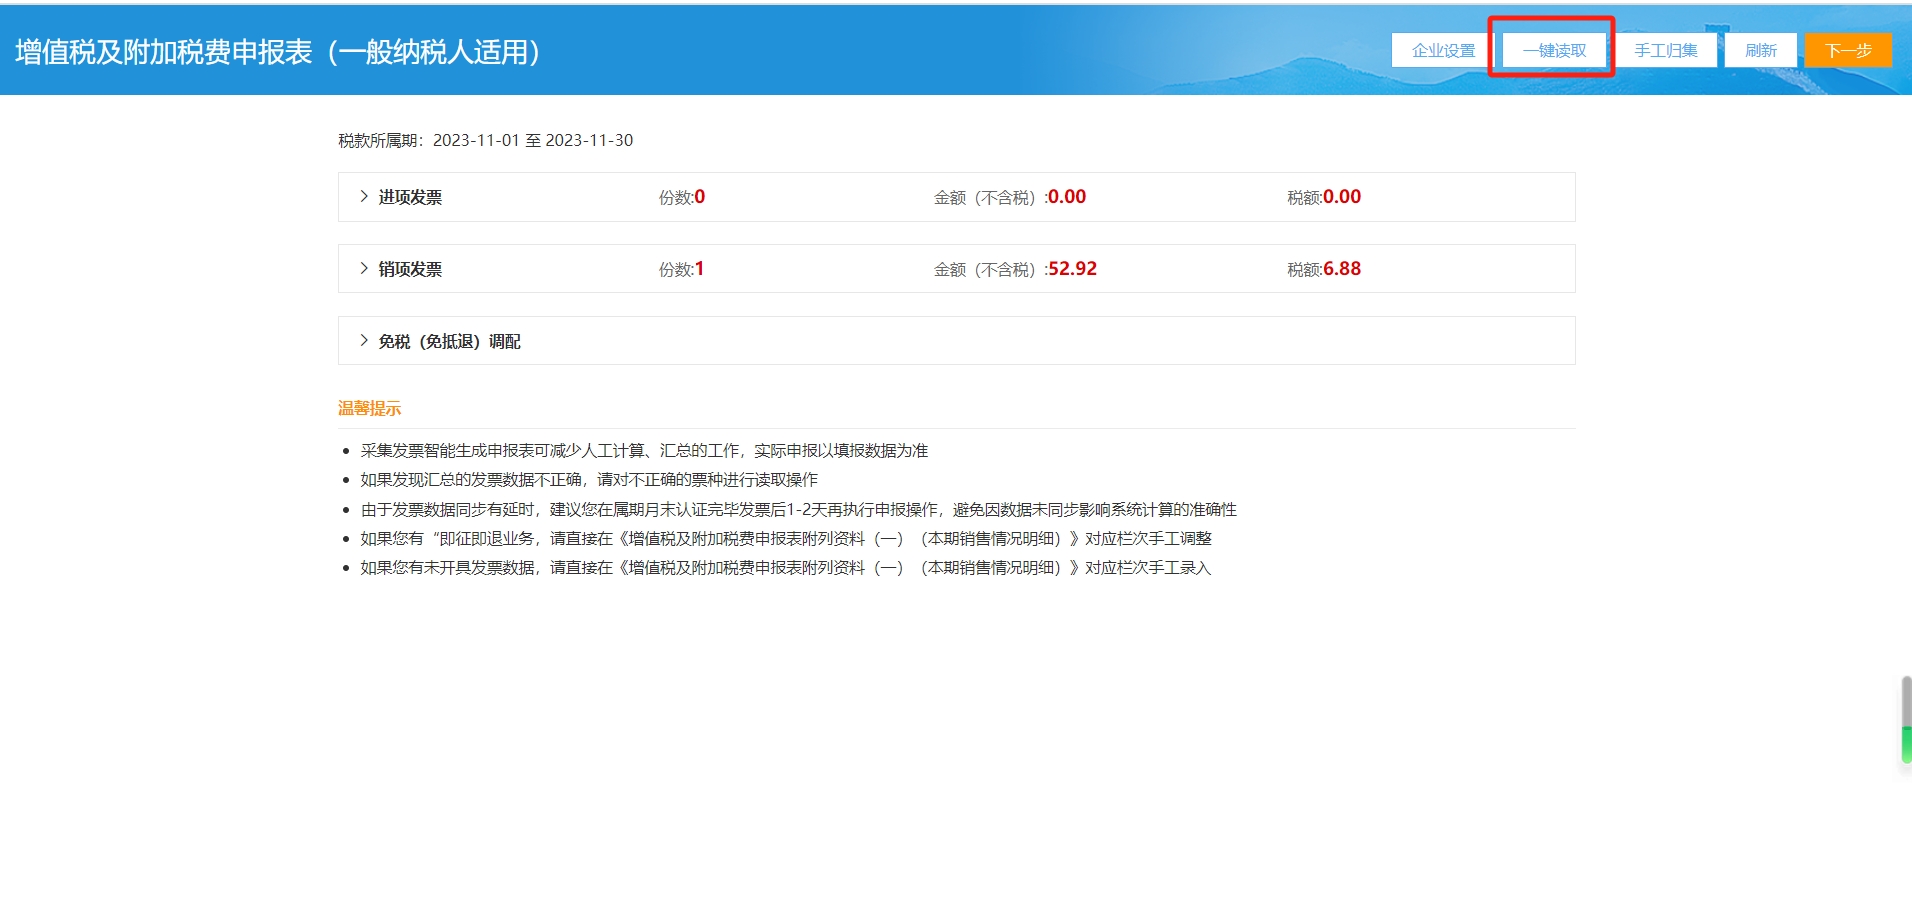The width and height of the screenshot is (1912, 916).
Task: Select 进项发票 invoice count value 0
Action: coord(700,197)
